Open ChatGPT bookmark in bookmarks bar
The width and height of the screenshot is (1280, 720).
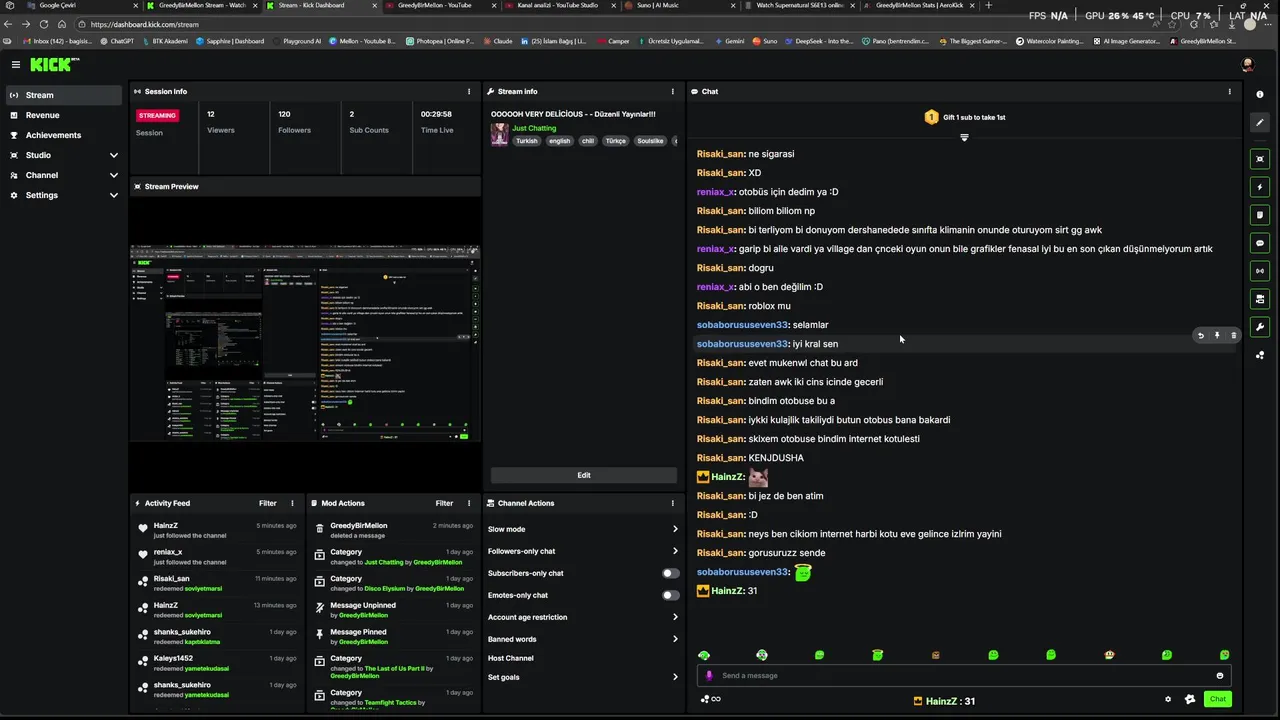[116, 41]
